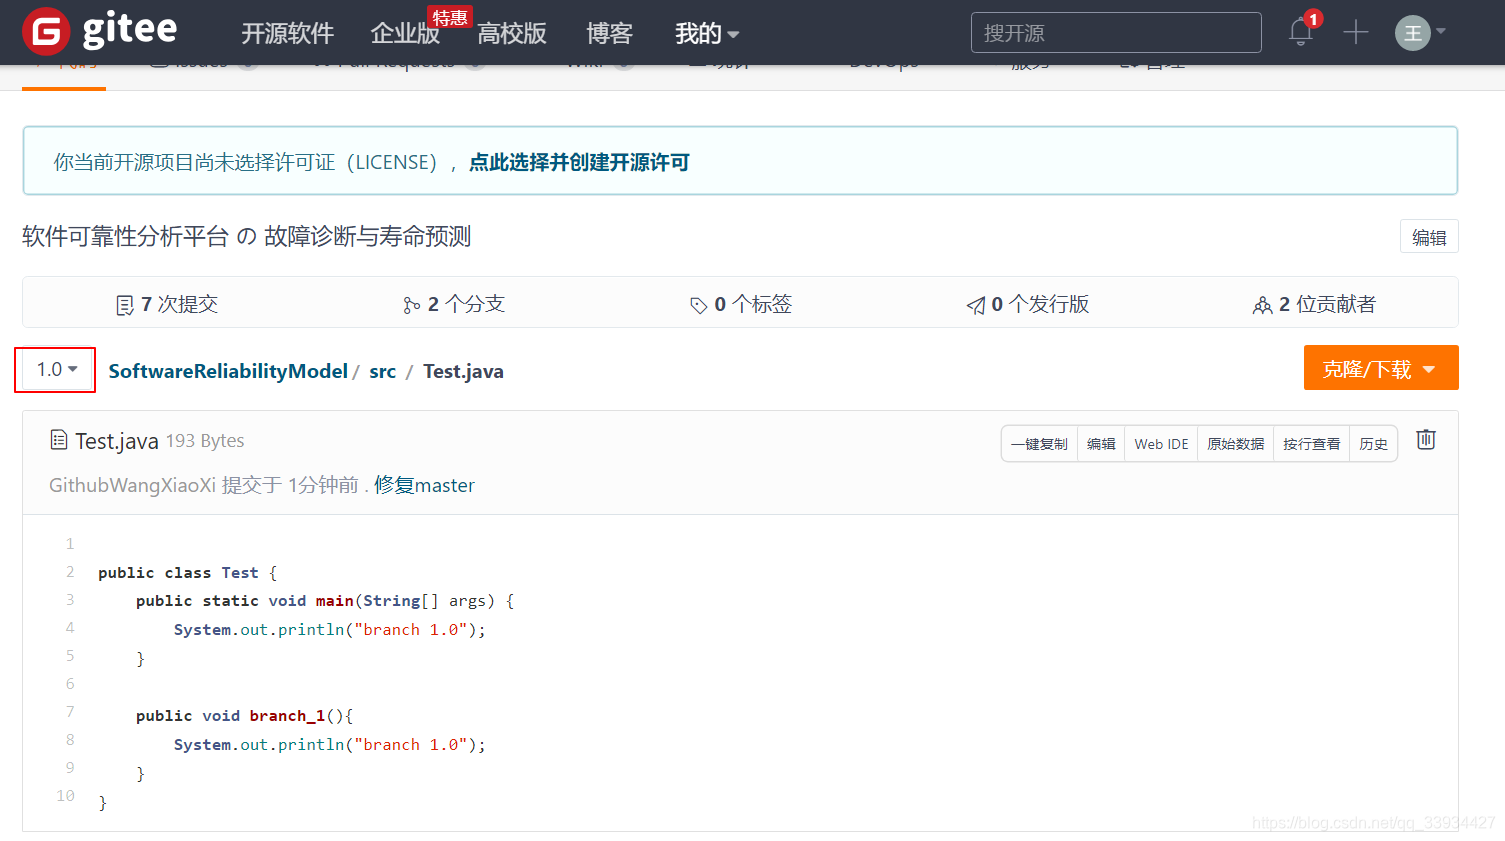1505x841 pixels.
Task: Click the tags icon
Action: [698, 305]
